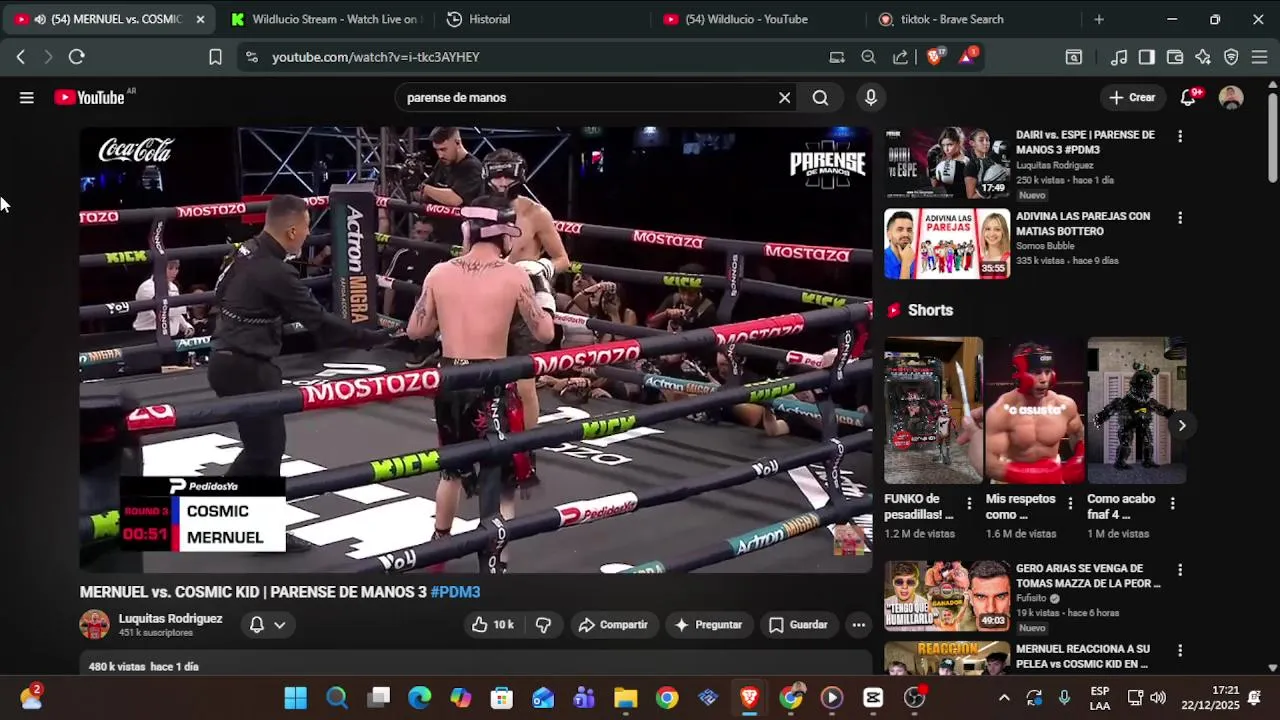Screen dimensions: 1280x720
Task: Click the Compartir button
Action: coord(613,624)
